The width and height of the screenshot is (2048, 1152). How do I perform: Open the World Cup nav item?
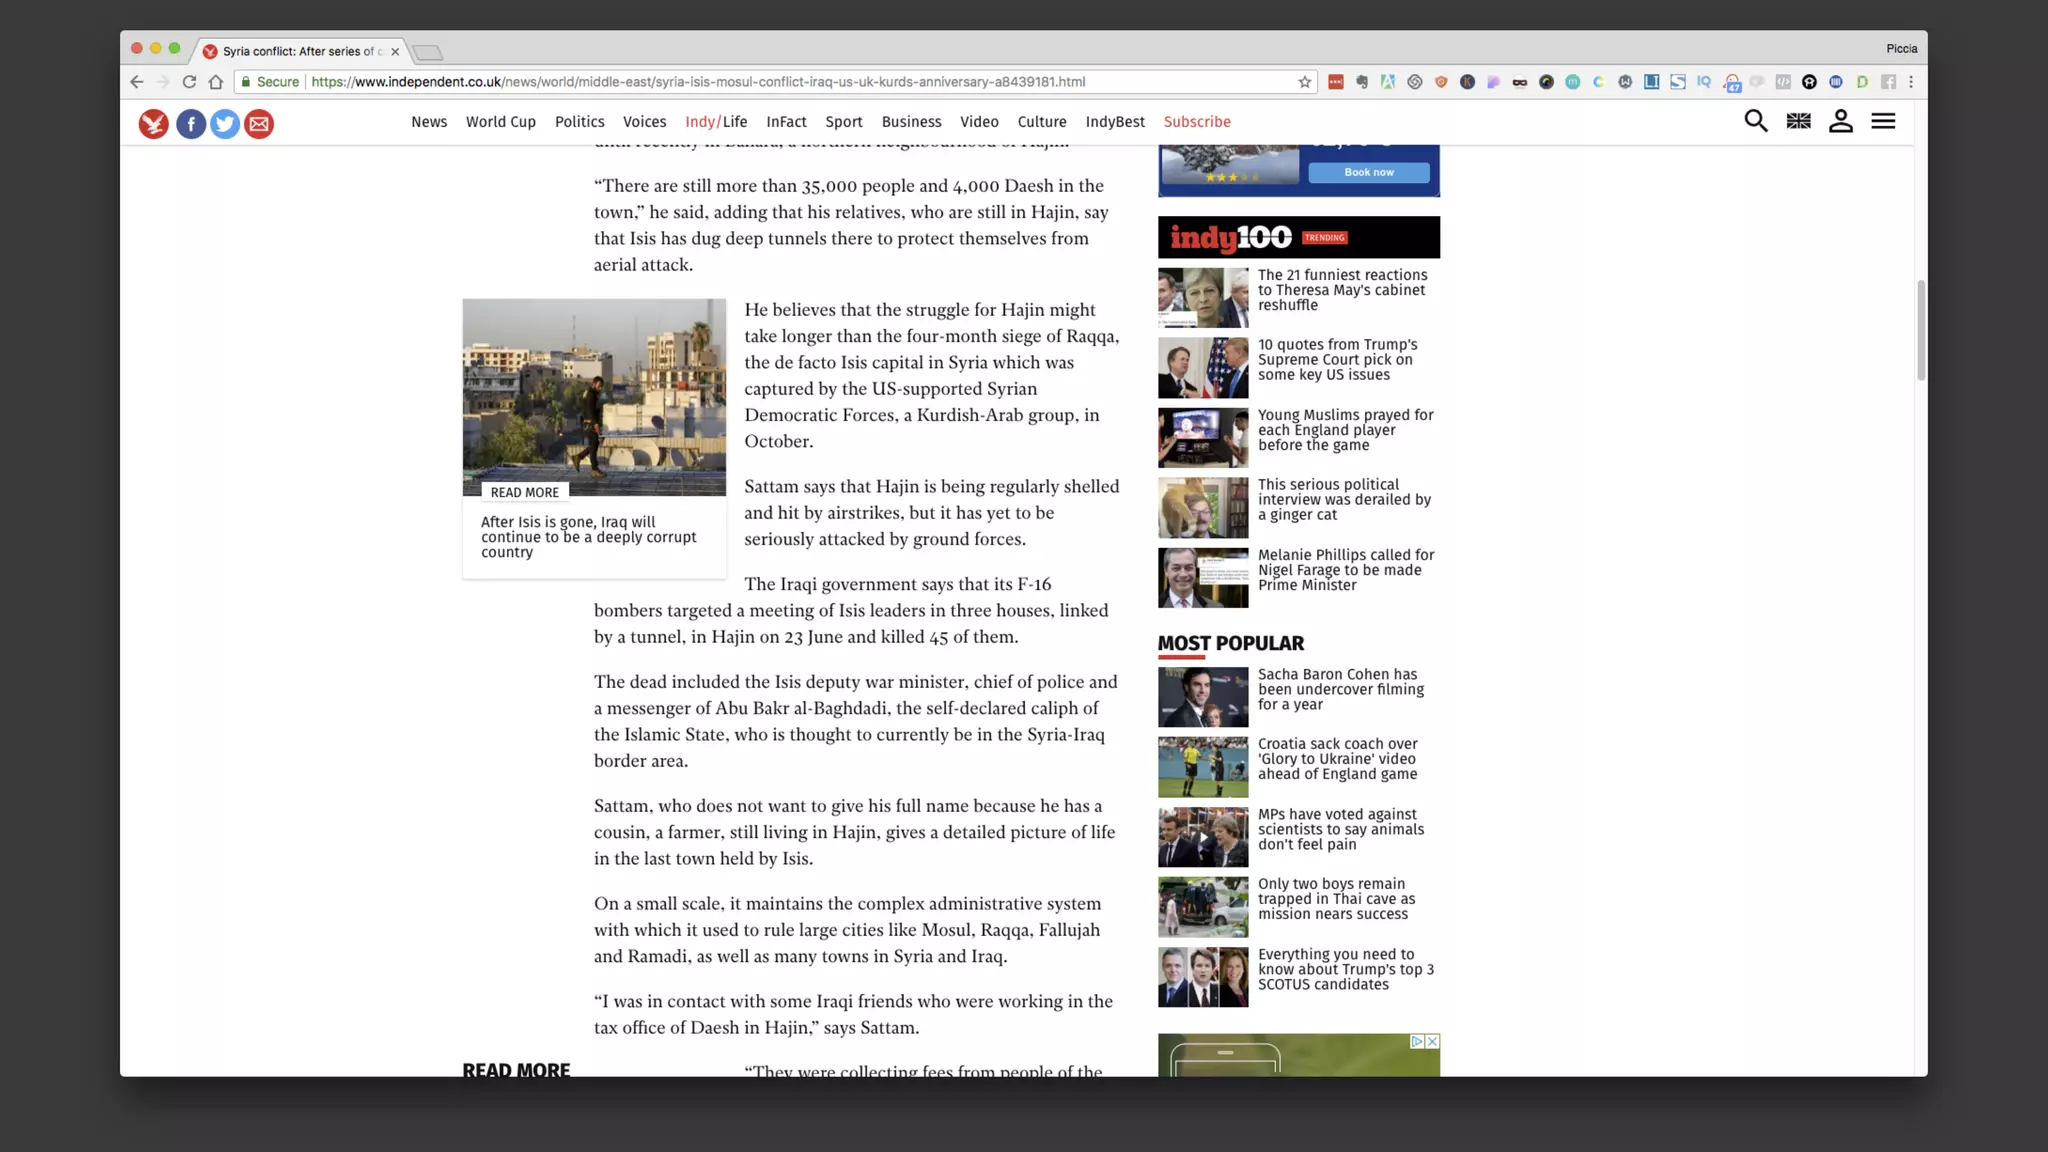pos(500,122)
